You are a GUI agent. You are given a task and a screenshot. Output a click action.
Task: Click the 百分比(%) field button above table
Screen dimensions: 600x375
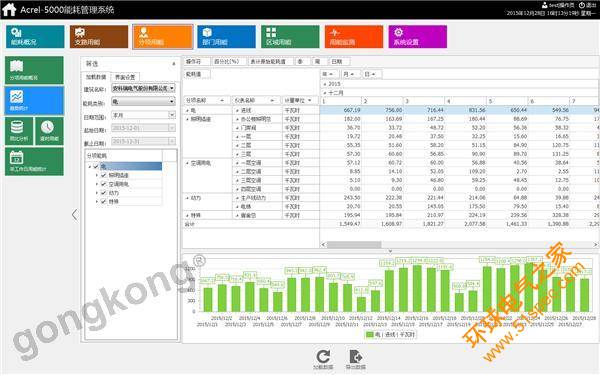(x=227, y=61)
